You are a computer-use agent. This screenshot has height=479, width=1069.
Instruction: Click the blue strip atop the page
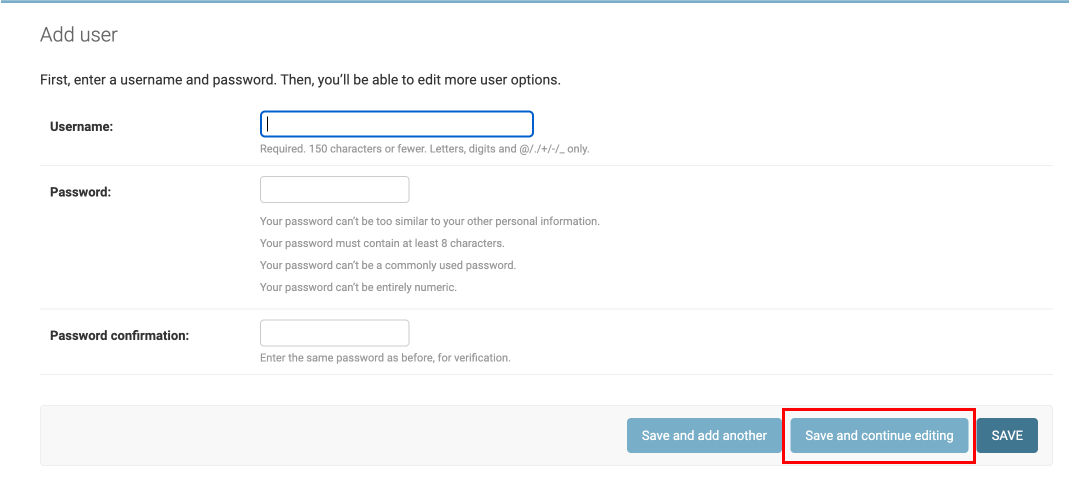tap(534, 1)
